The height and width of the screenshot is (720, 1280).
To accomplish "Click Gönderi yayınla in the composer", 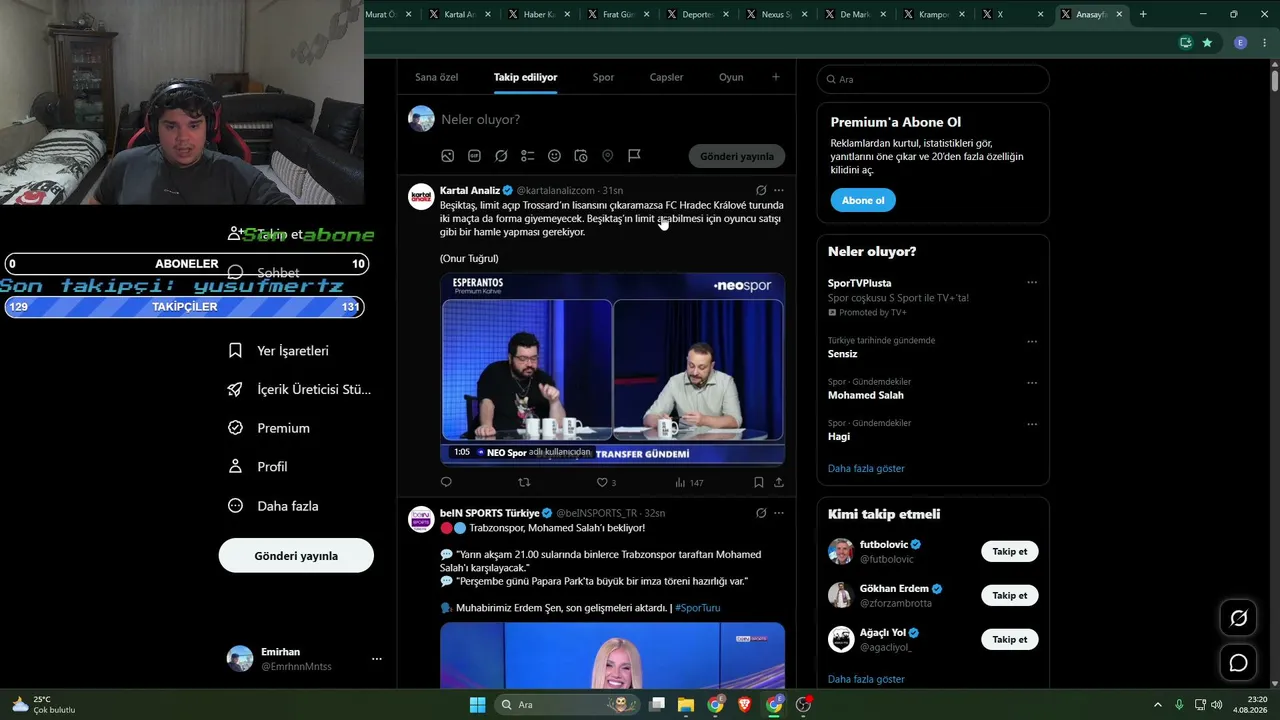I will pos(737,156).
